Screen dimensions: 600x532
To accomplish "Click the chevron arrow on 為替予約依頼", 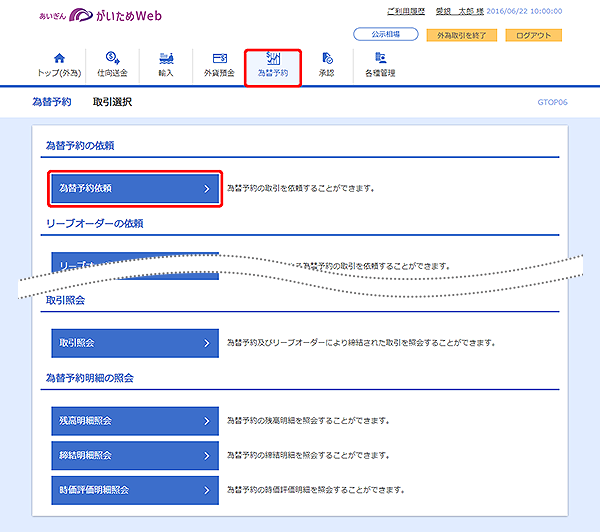I will [x=207, y=189].
